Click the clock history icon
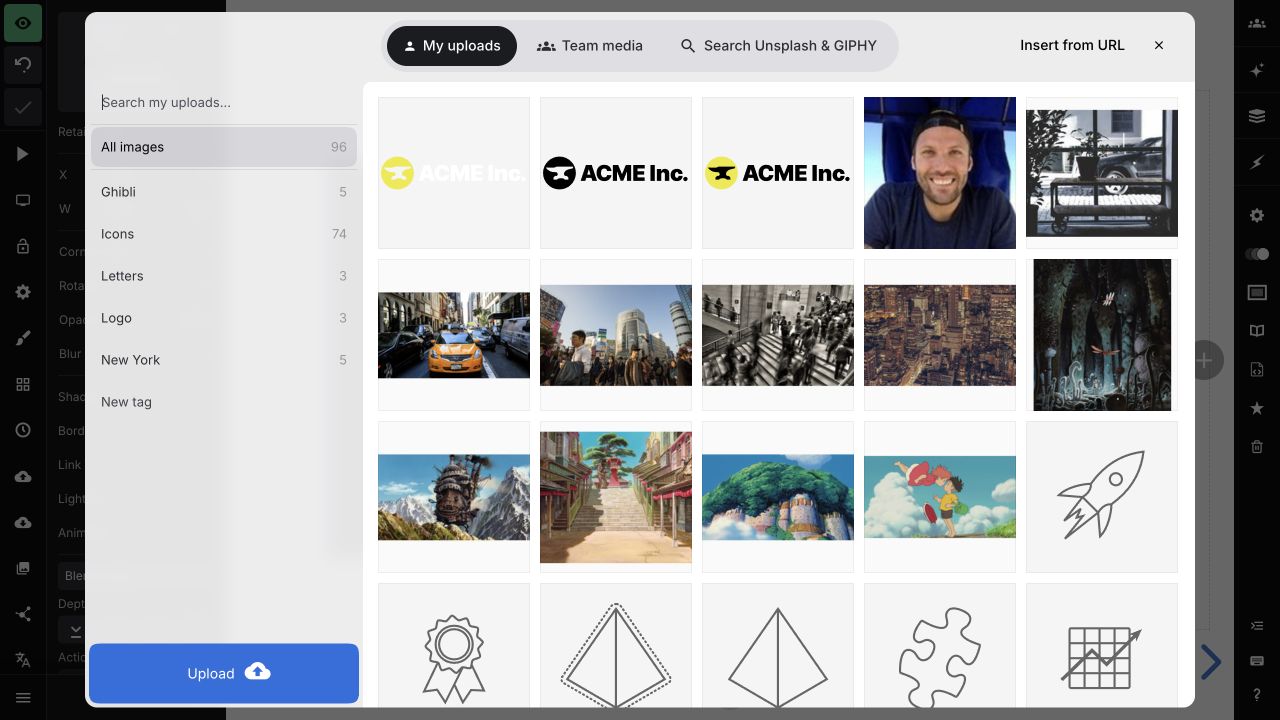The height and width of the screenshot is (720, 1280). coord(23,430)
